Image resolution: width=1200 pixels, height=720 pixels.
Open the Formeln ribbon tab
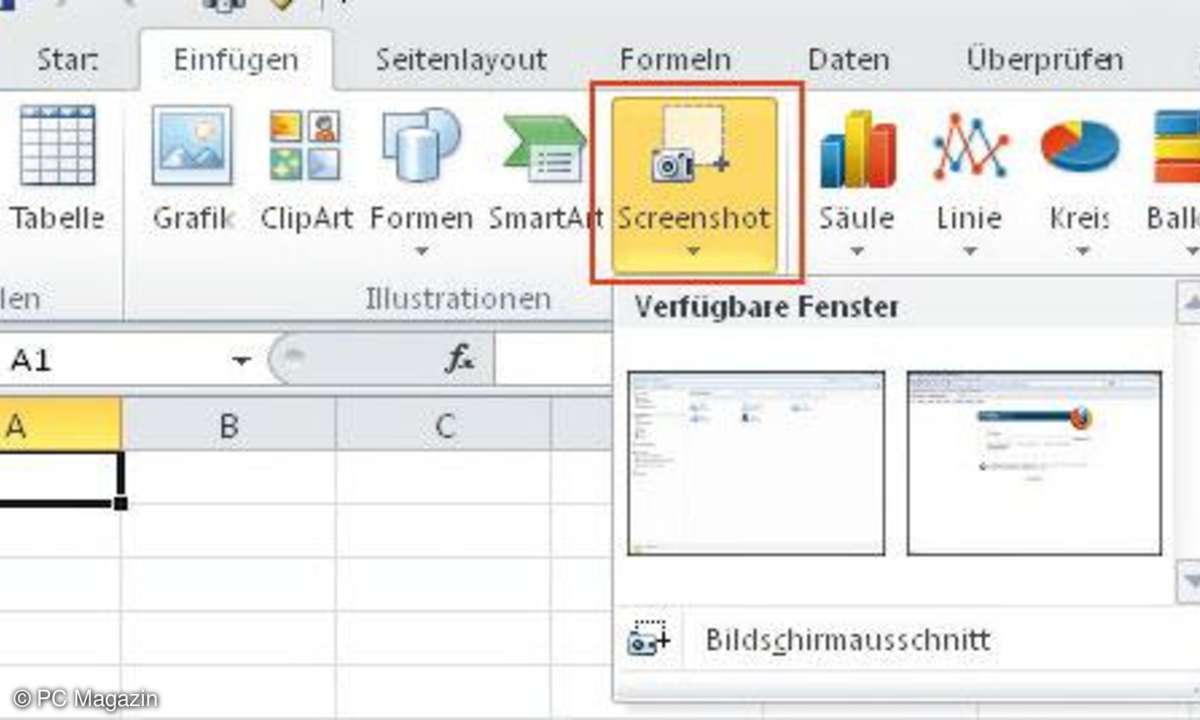coord(675,60)
